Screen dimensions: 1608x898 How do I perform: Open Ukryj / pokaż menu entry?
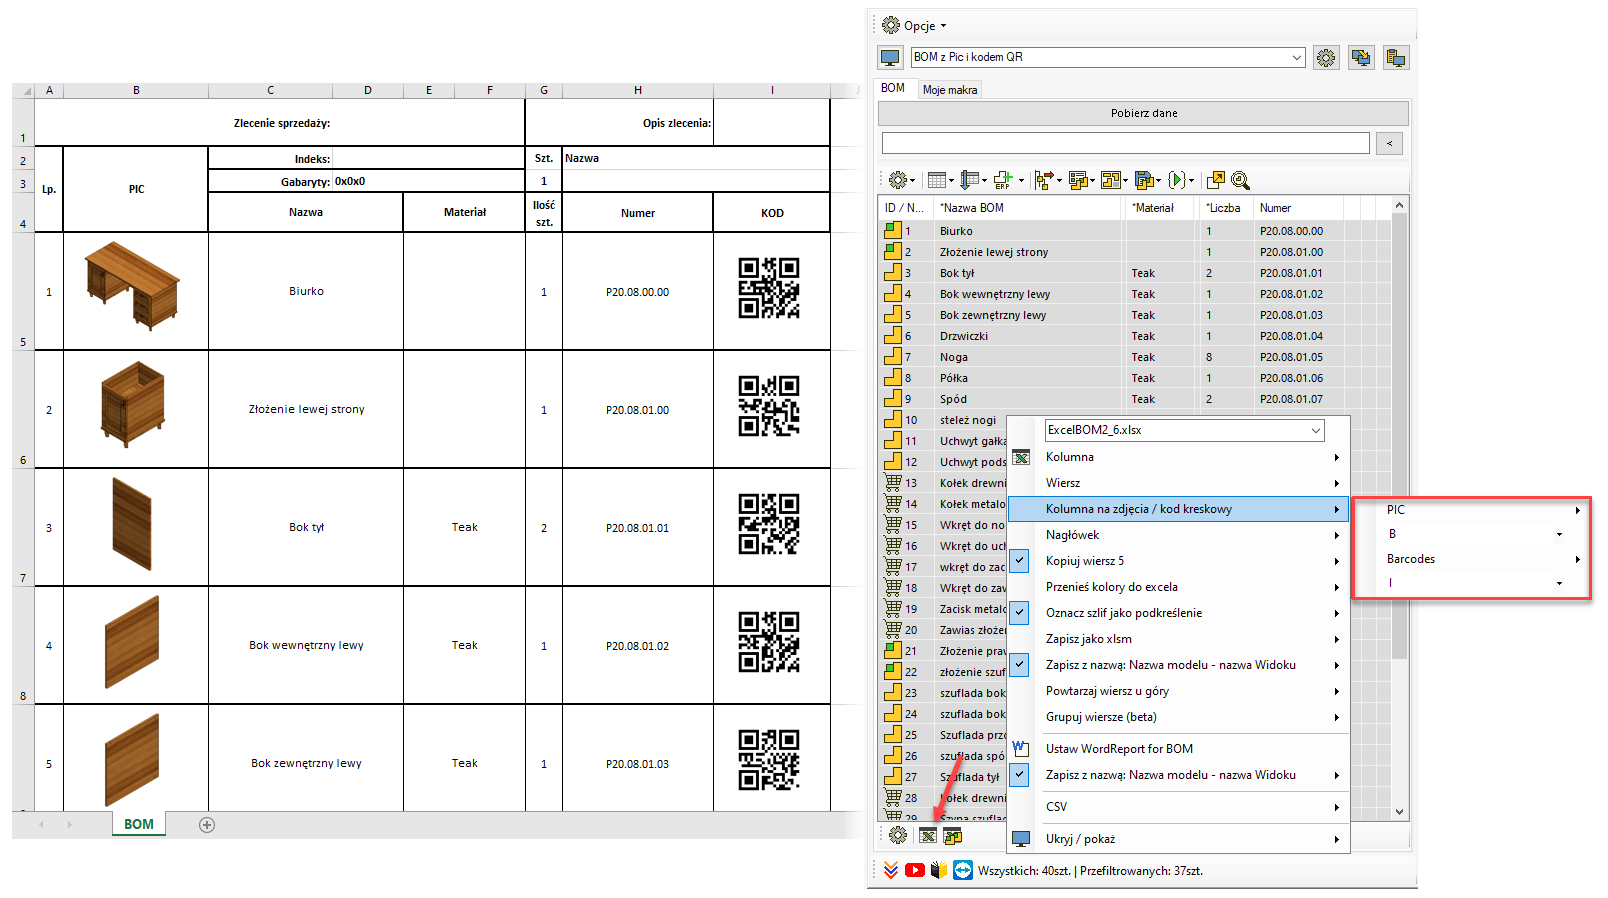[x=1178, y=839]
